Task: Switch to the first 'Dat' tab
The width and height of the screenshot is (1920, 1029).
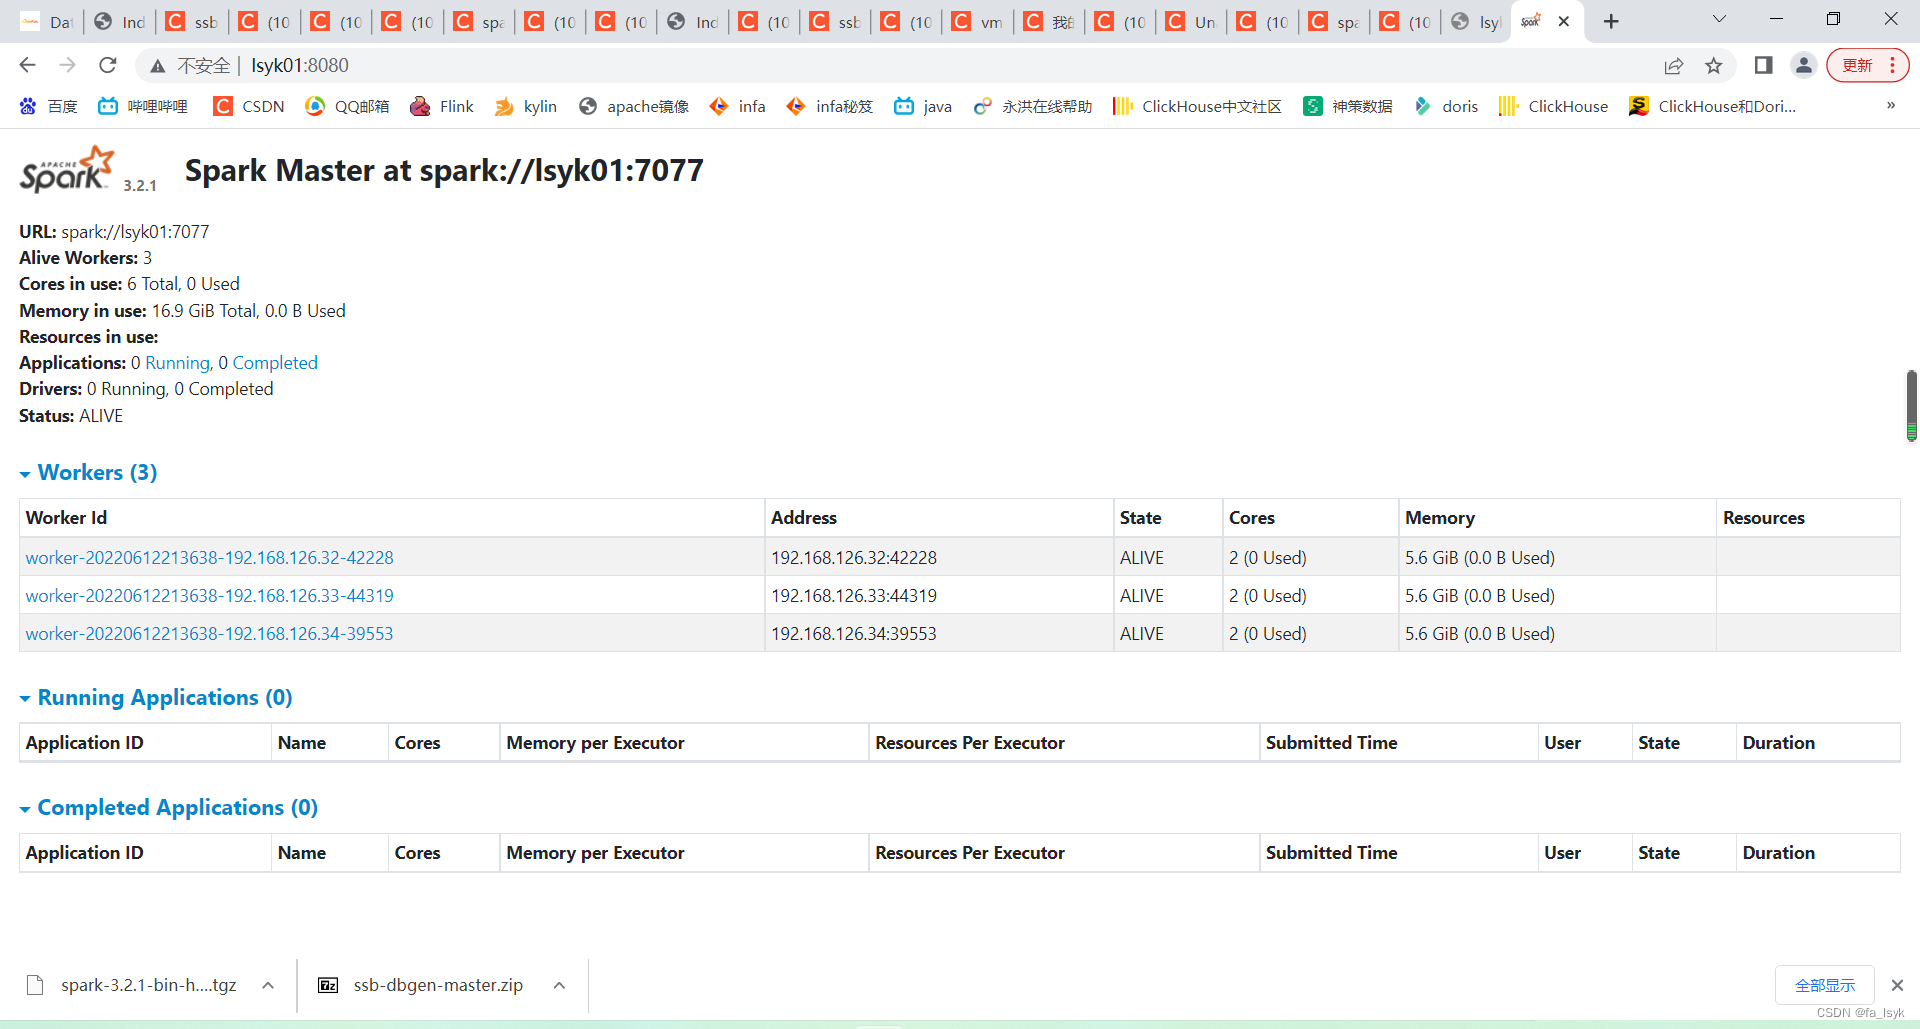Action: click(47, 21)
